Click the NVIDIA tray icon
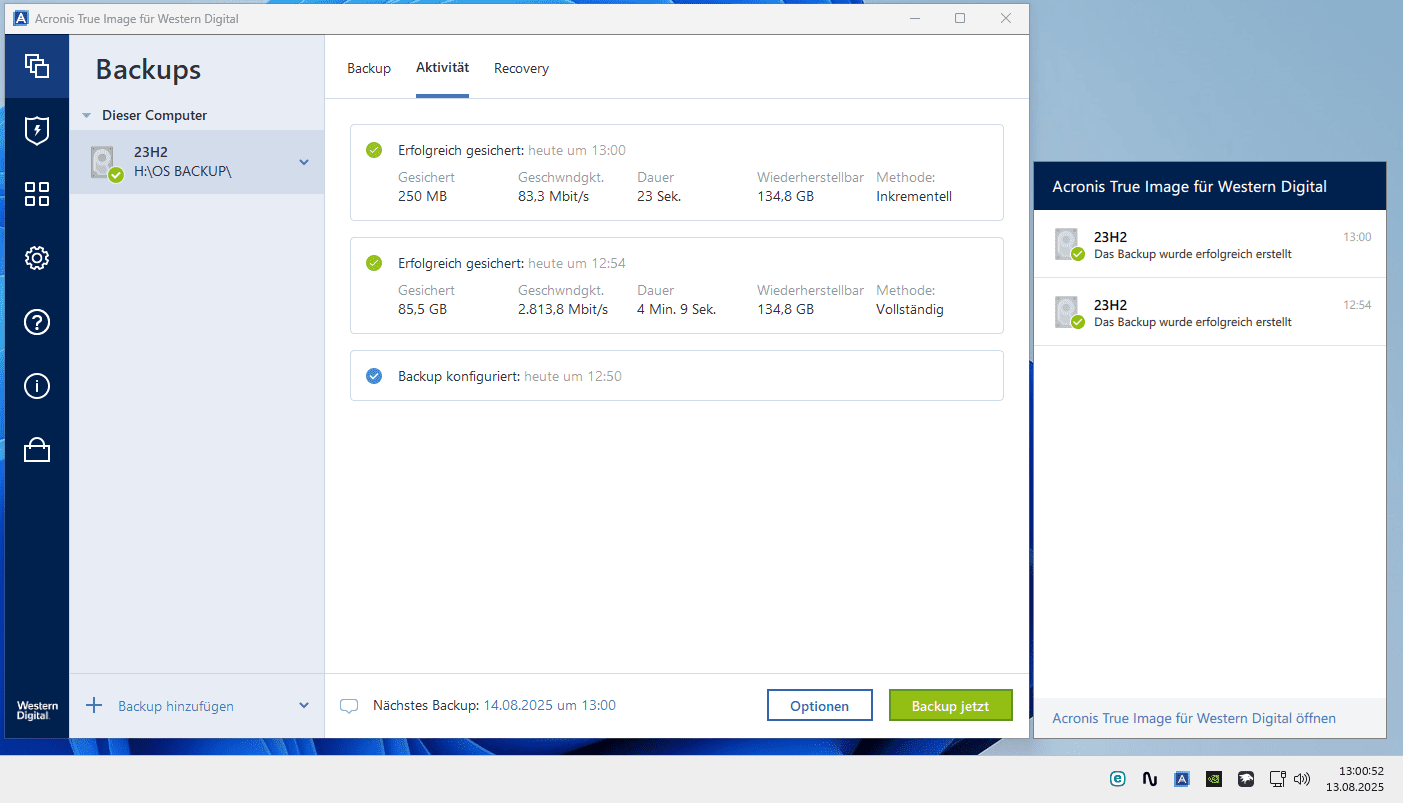1403x803 pixels. click(x=1213, y=778)
